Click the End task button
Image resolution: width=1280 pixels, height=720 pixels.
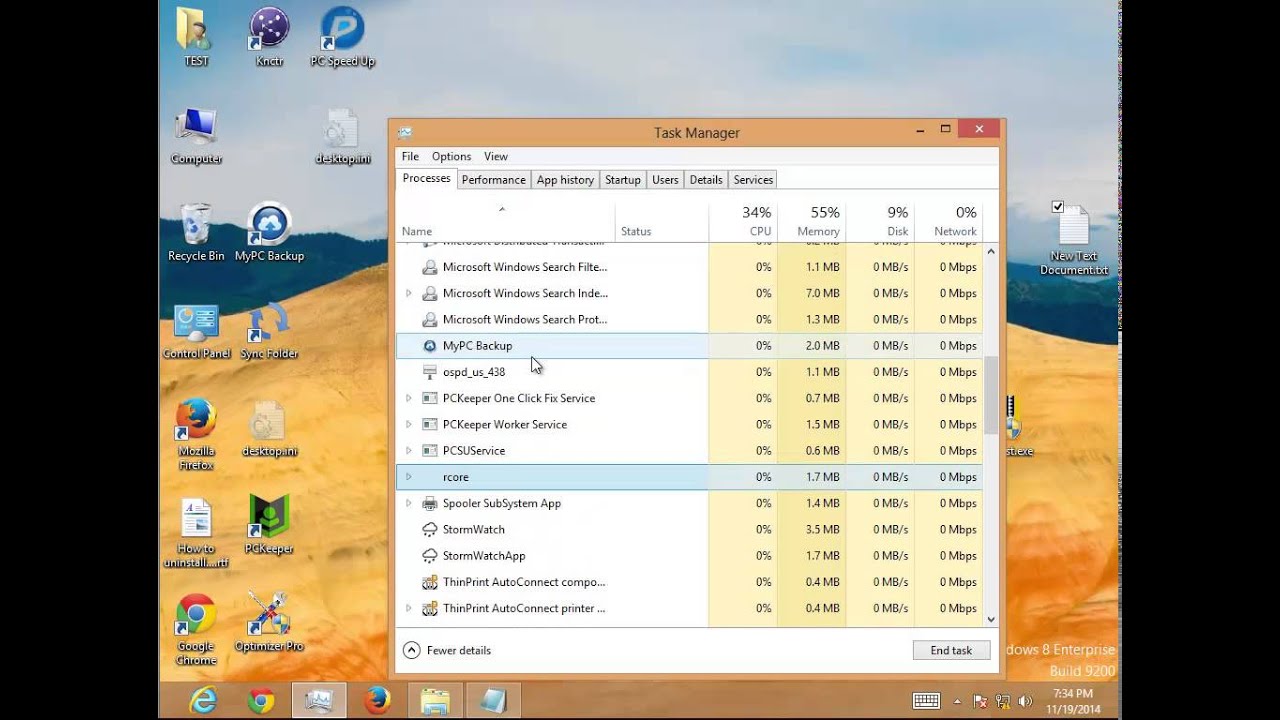(951, 650)
